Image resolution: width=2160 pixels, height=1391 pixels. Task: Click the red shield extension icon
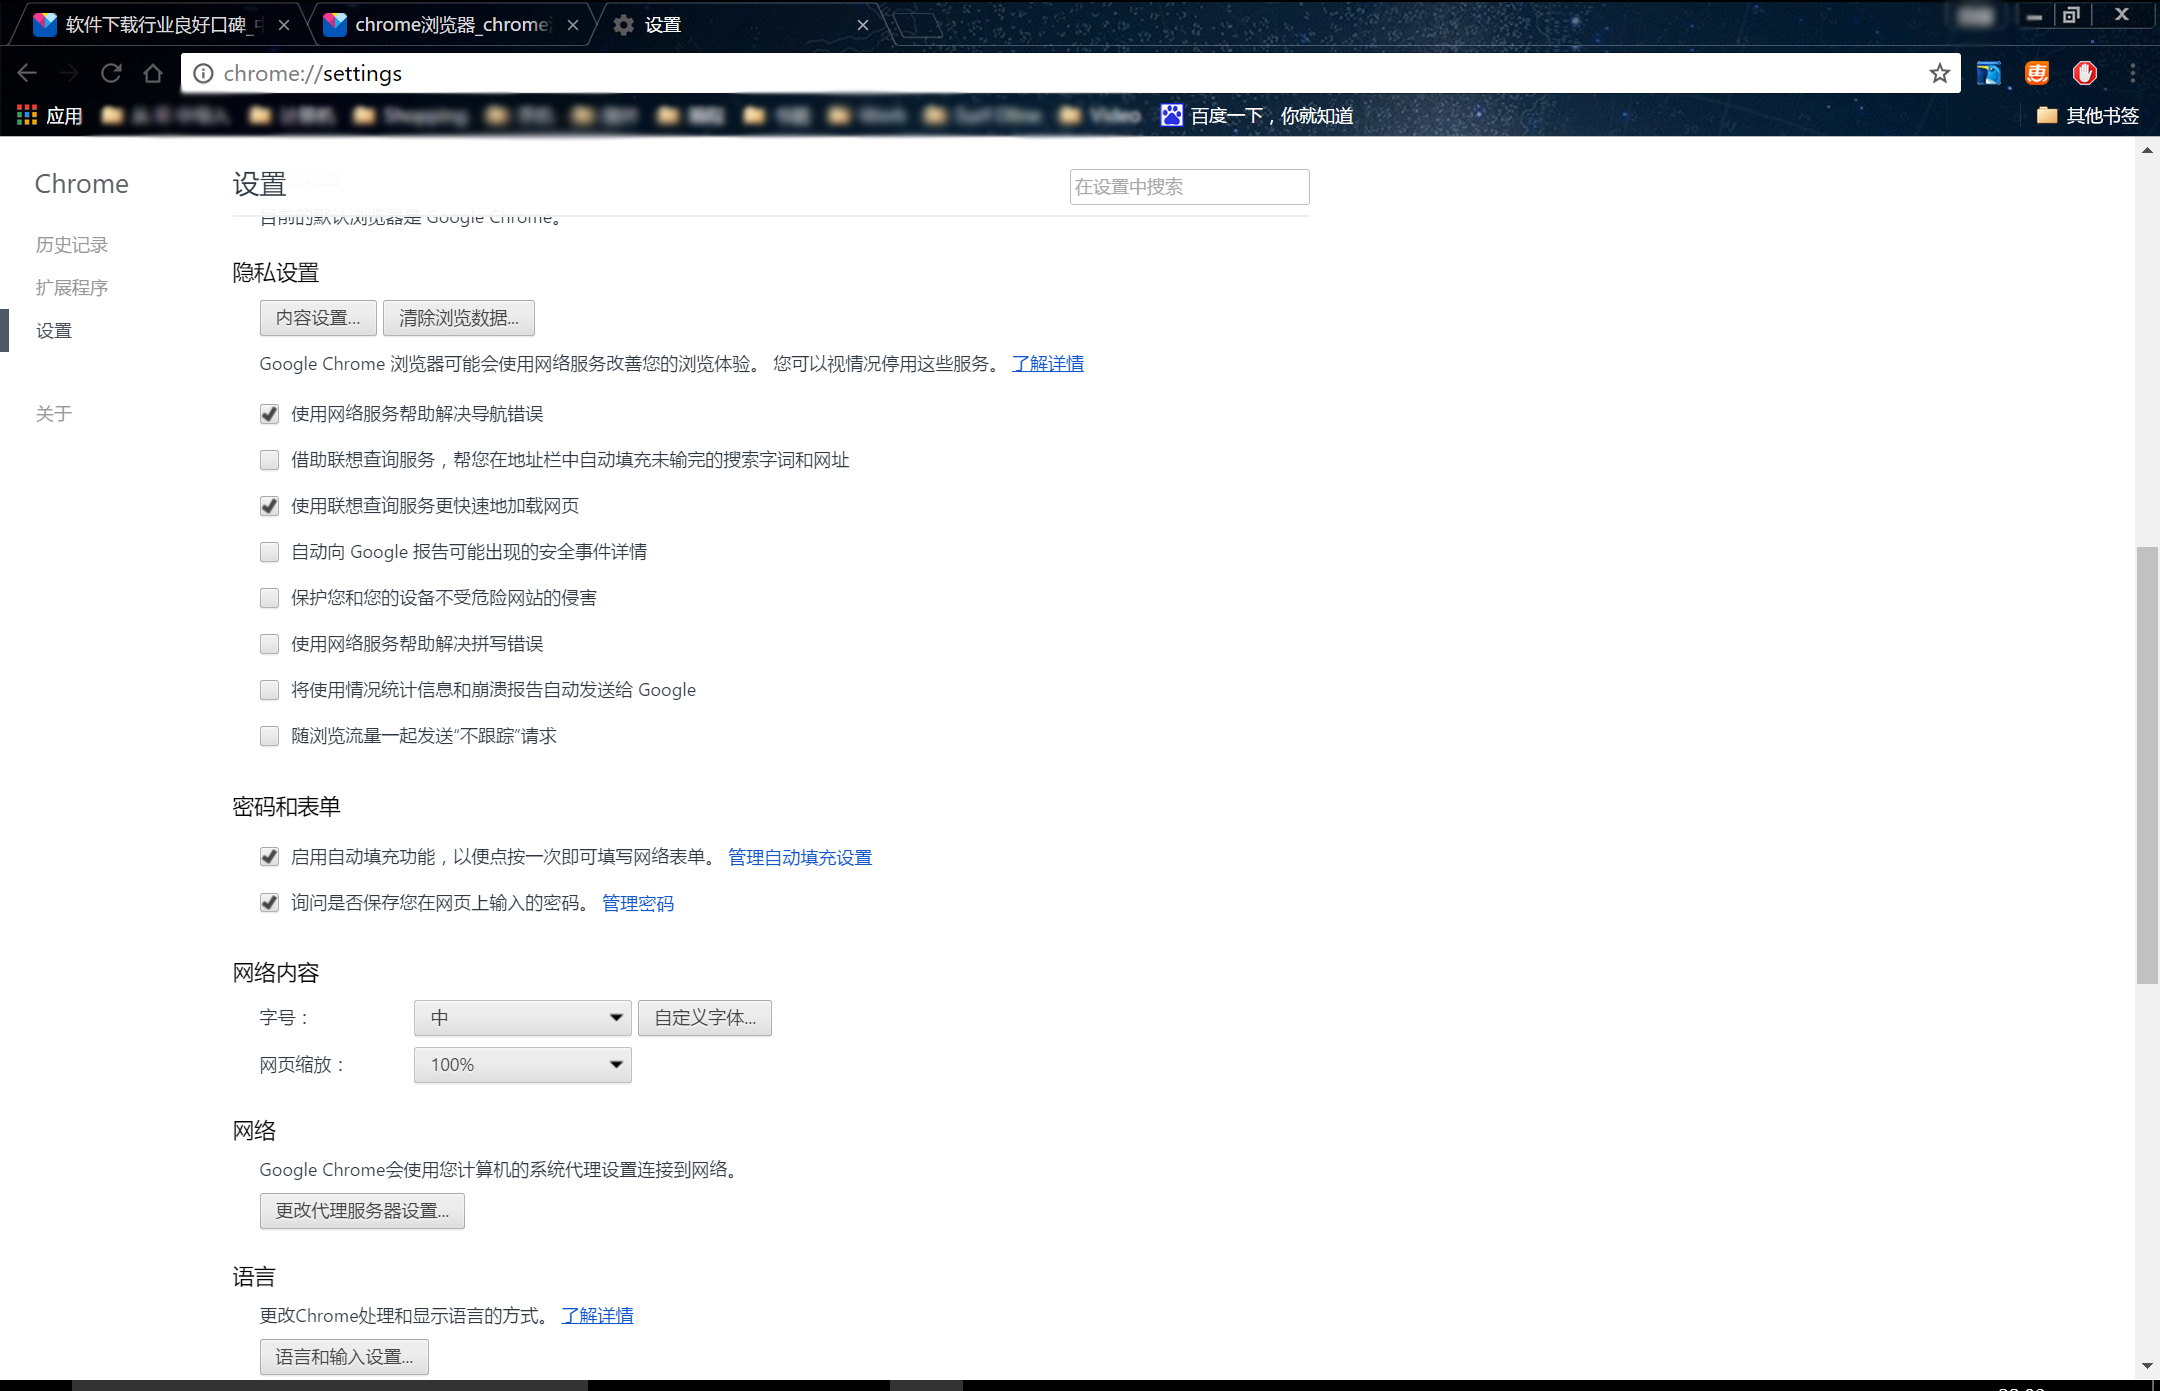tap(2084, 73)
